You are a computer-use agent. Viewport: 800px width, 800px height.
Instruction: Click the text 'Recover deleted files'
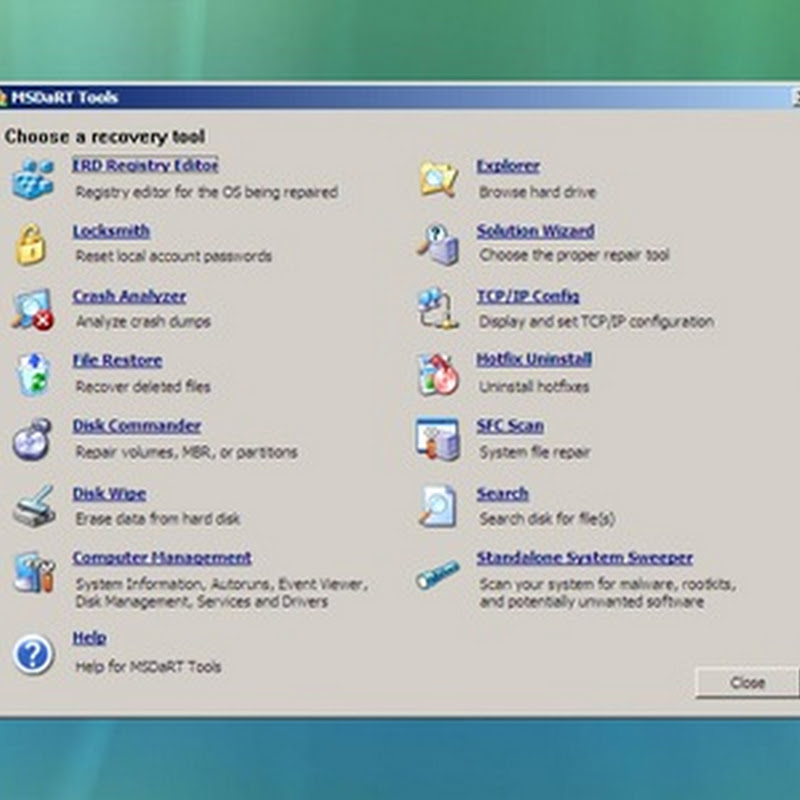143,387
